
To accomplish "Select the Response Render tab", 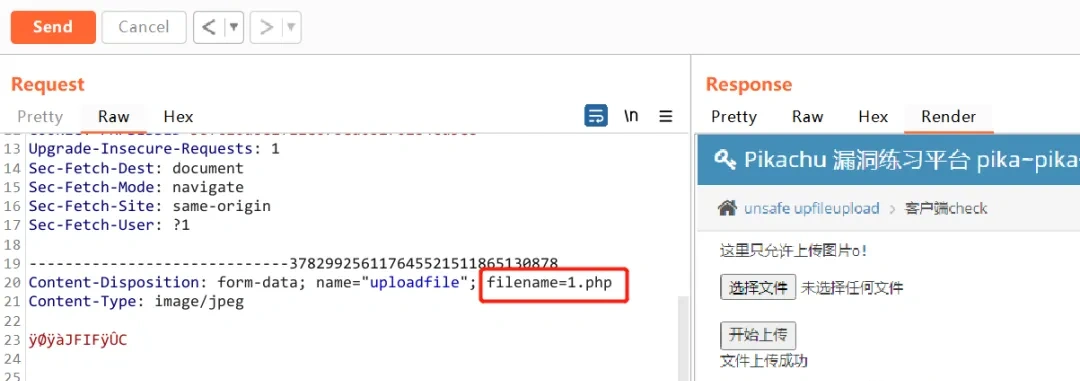I will (948, 117).
